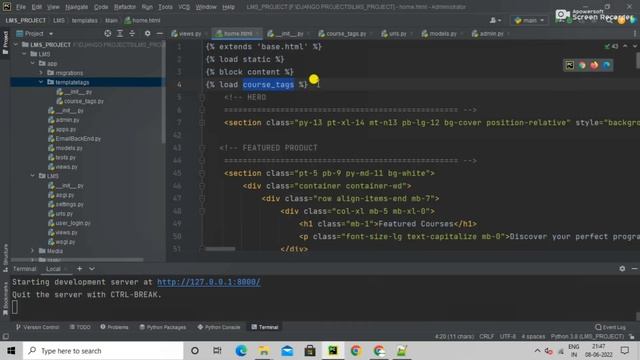This screenshot has height=360, width=640.
Task: Toggle fold on HERO comment at line 5
Action: pyautogui.click(x=202, y=97)
